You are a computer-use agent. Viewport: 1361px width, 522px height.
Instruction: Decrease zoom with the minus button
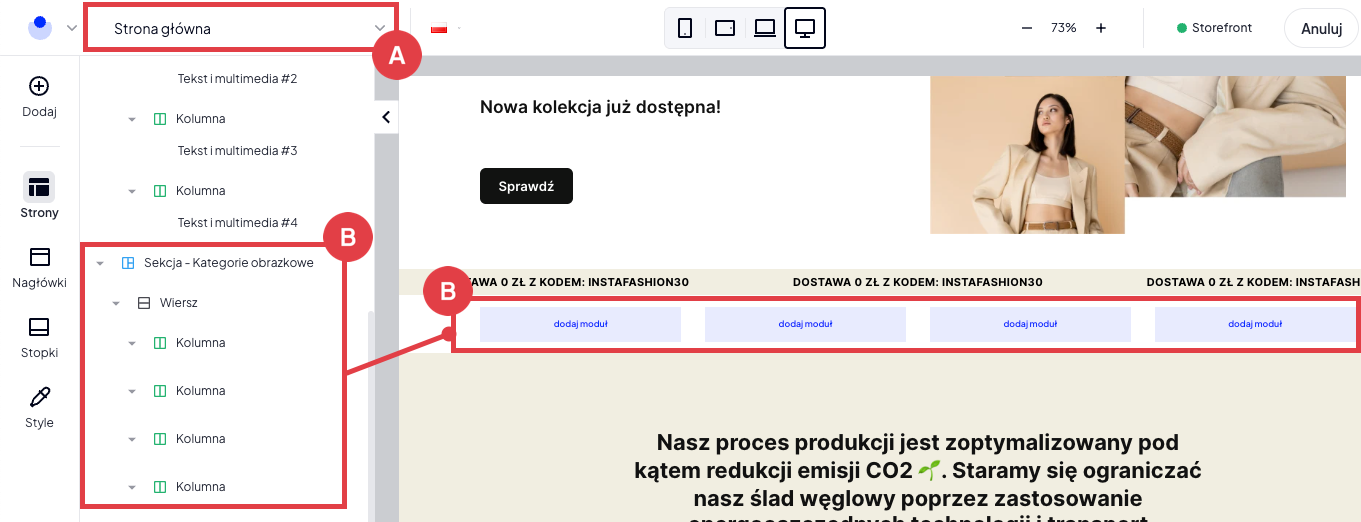(1027, 28)
